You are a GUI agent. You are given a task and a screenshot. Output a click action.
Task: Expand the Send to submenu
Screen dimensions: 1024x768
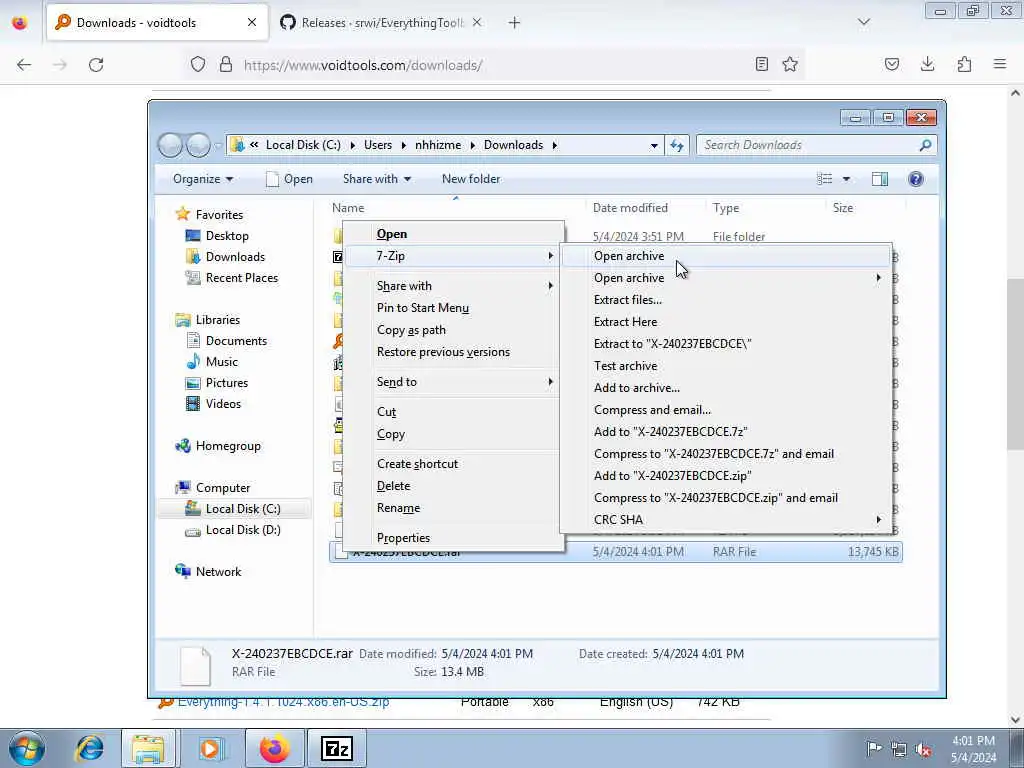[x=453, y=381]
